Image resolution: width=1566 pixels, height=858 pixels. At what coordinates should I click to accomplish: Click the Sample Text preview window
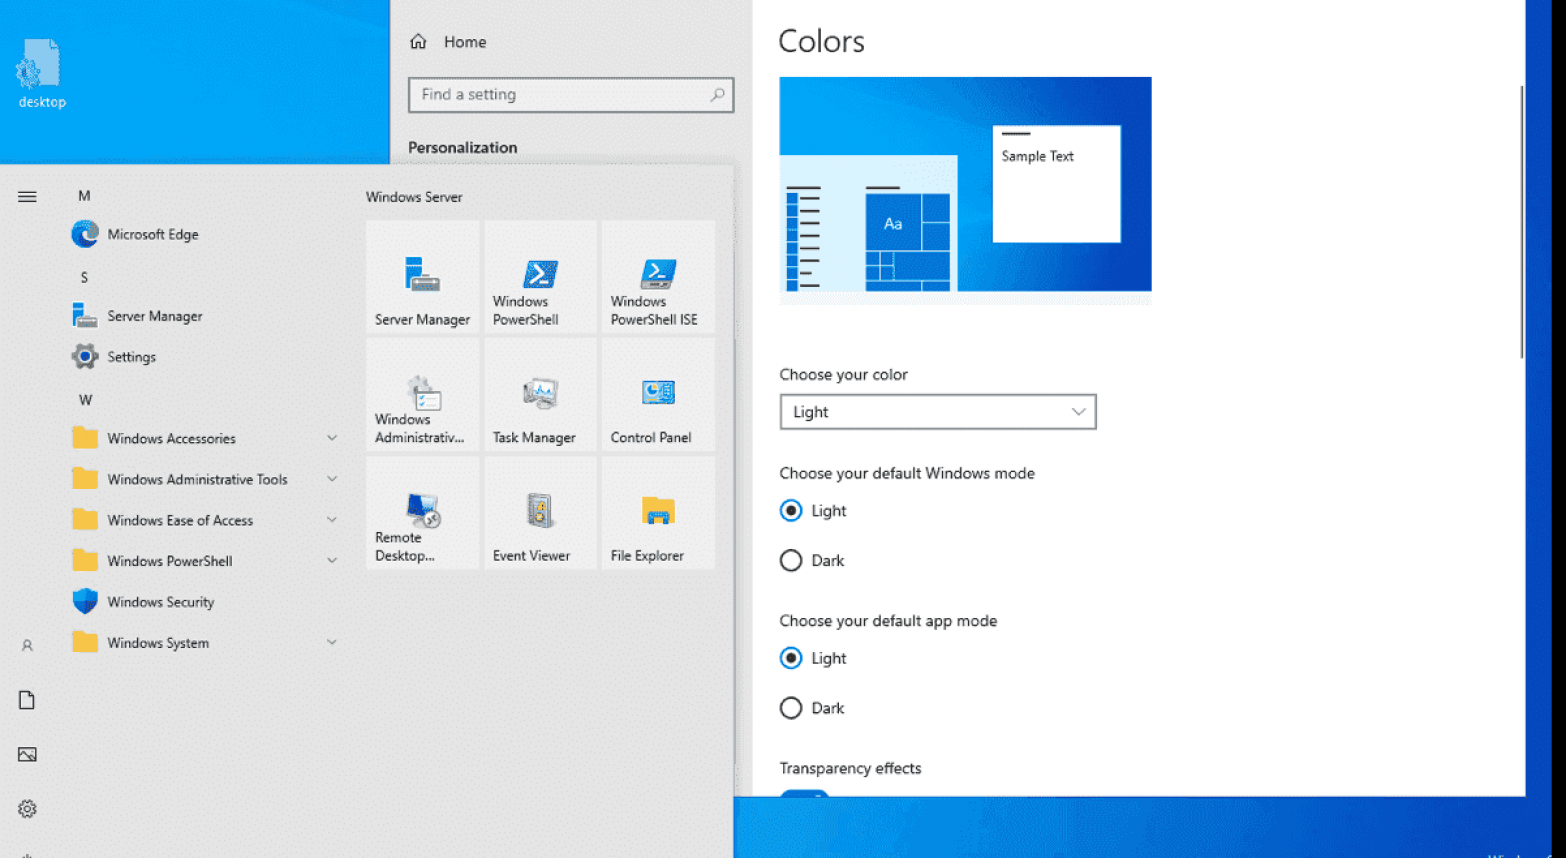click(1056, 184)
